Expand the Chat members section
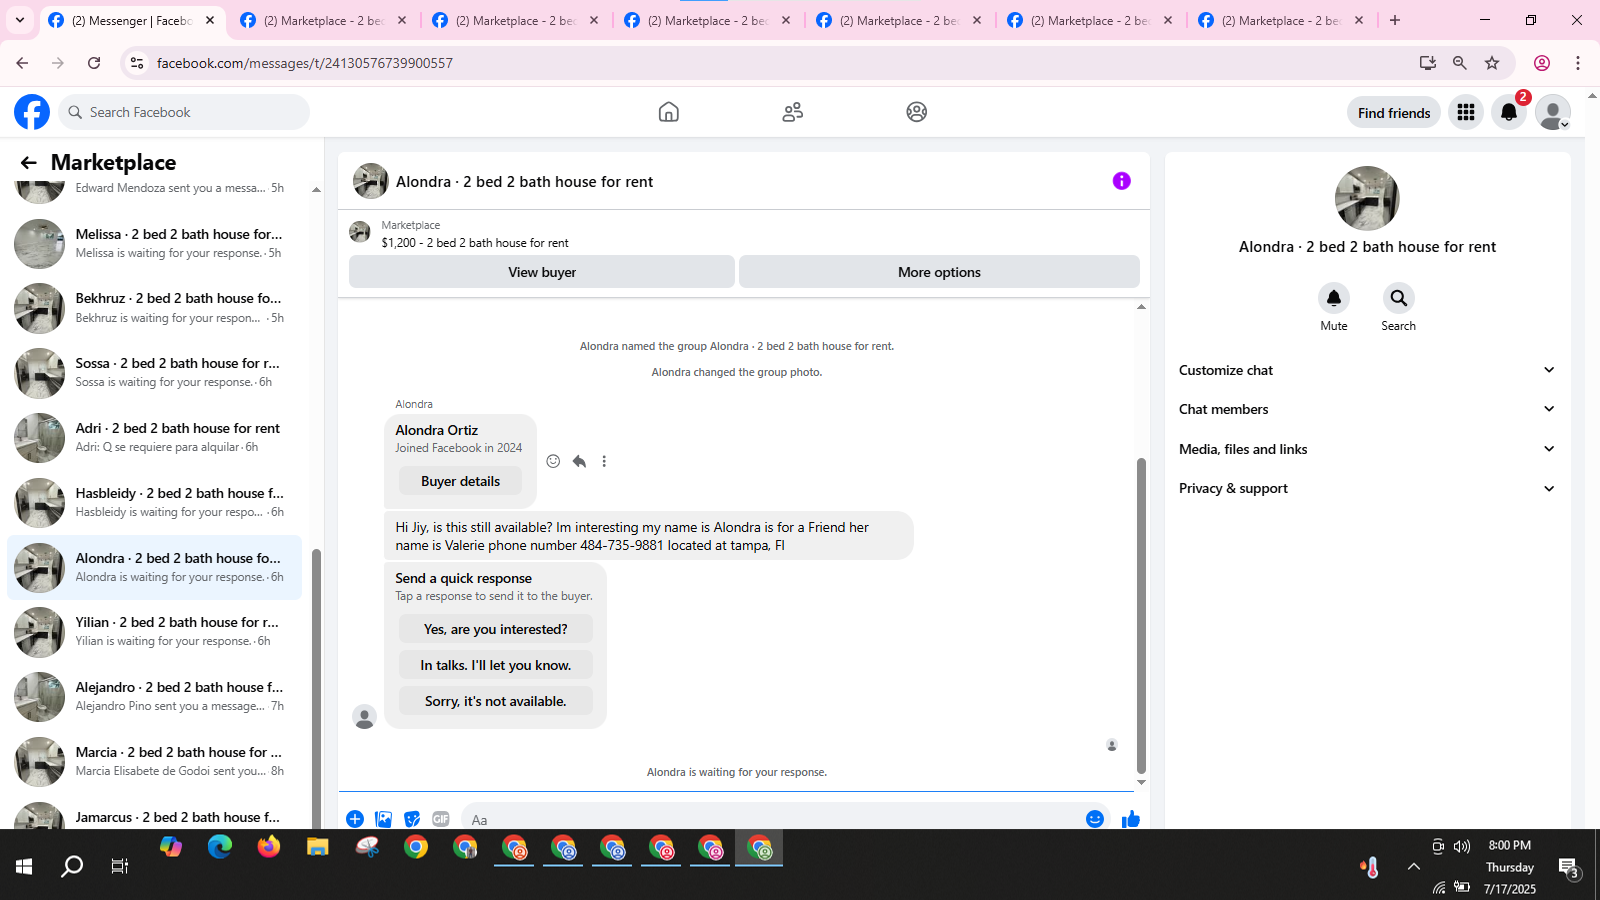The image size is (1600, 900). (x=1367, y=409)
